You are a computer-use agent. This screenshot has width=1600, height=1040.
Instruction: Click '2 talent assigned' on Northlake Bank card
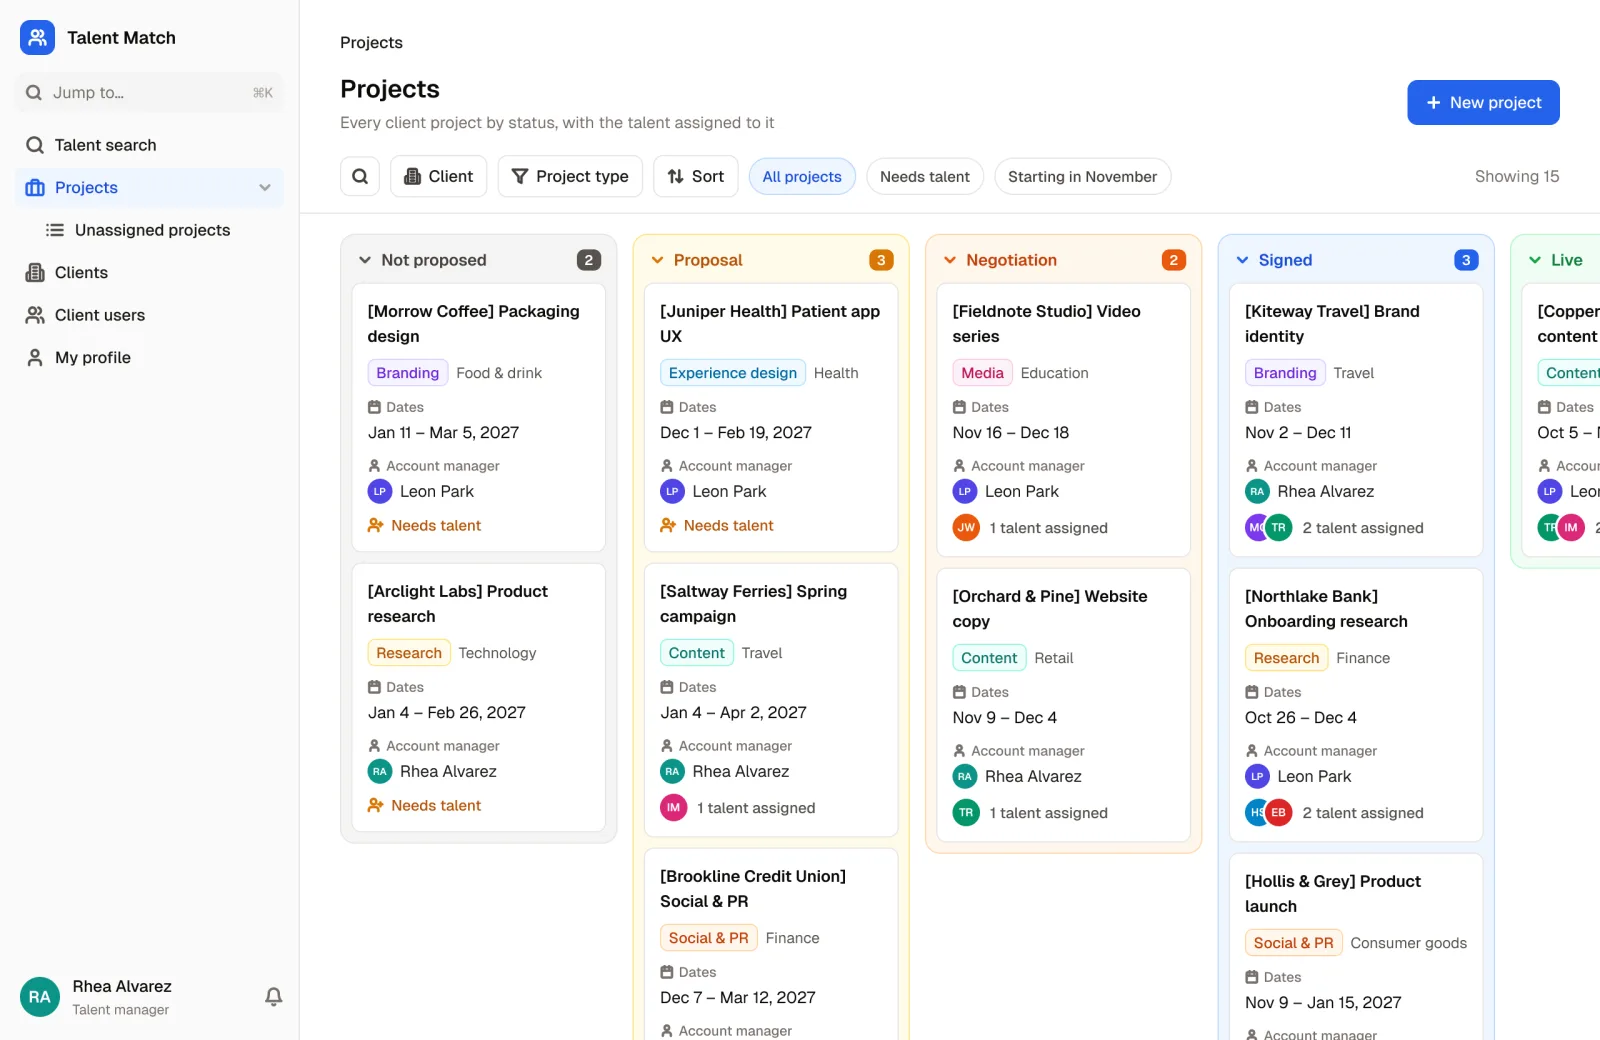[1362, 812]
